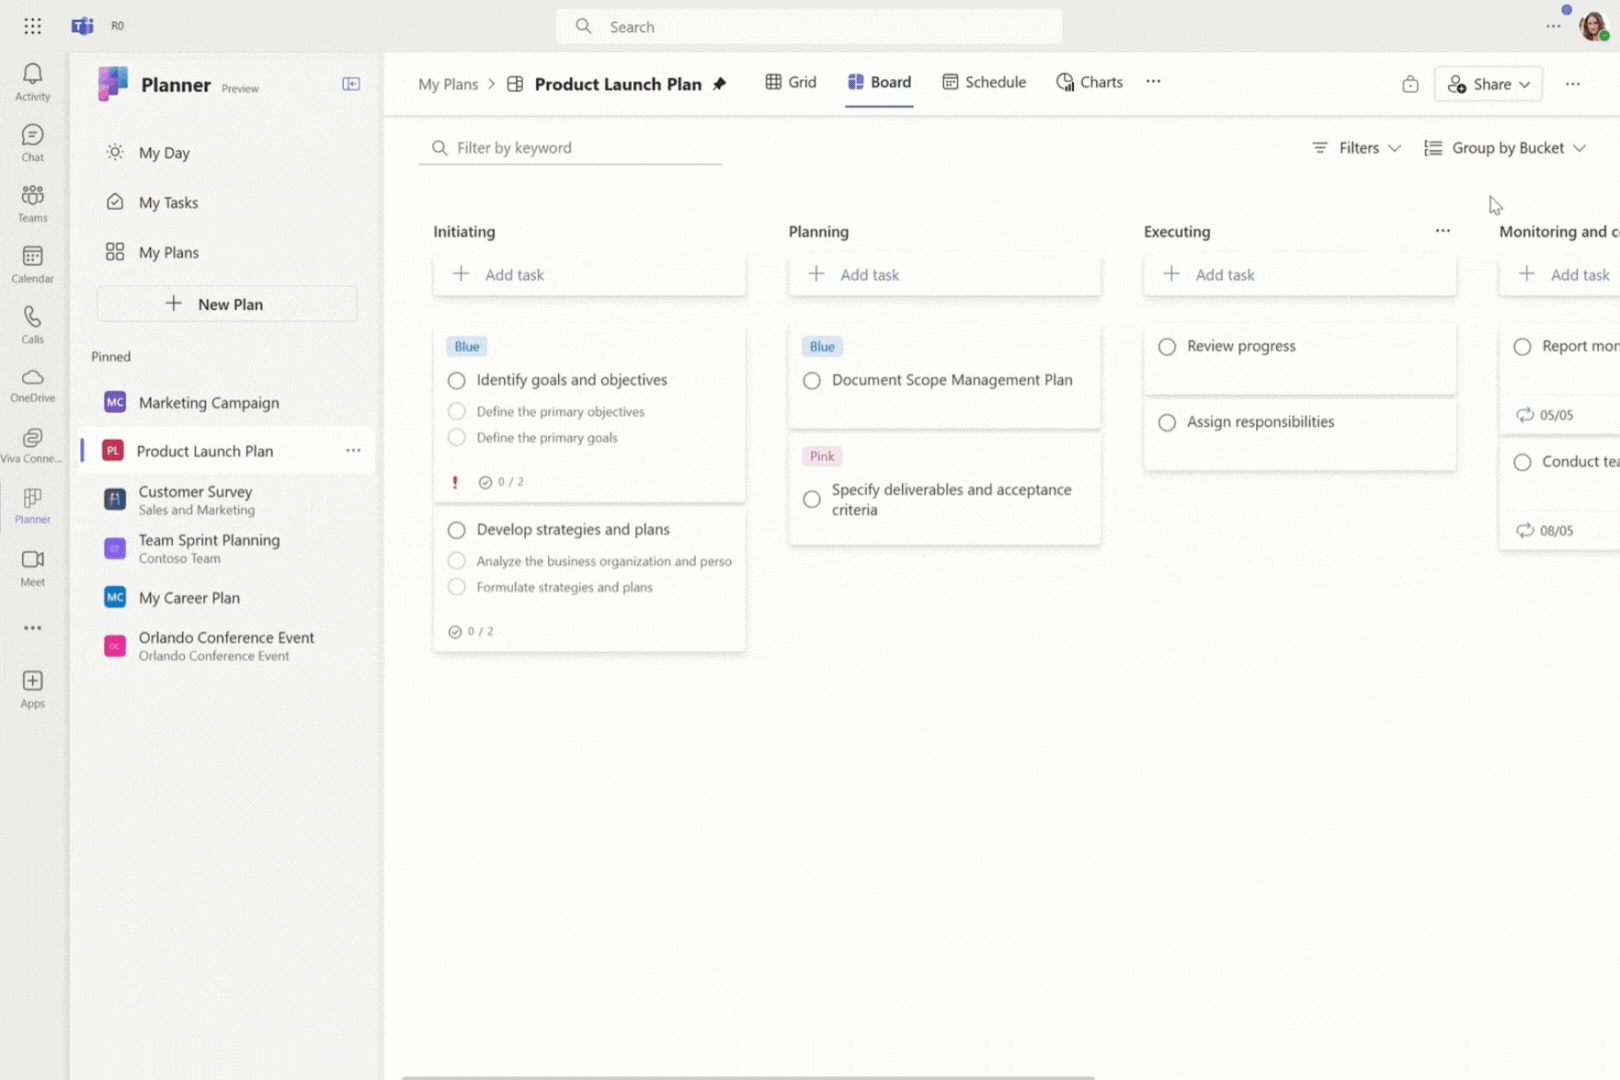Add task in Planning bucket

coord(944,275)
